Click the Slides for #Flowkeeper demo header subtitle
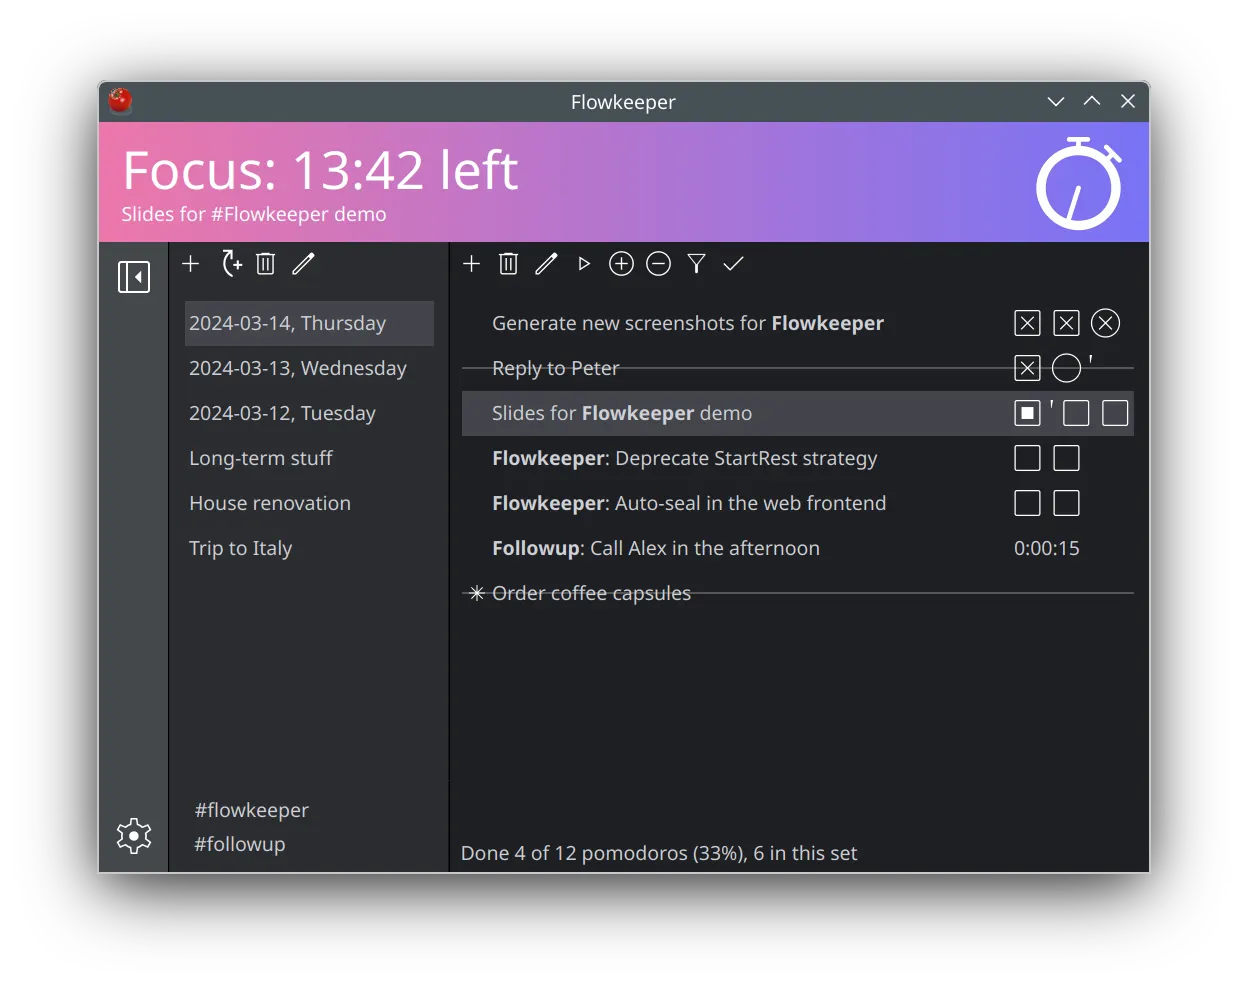1249x989 pixels. tap(254, 214)
